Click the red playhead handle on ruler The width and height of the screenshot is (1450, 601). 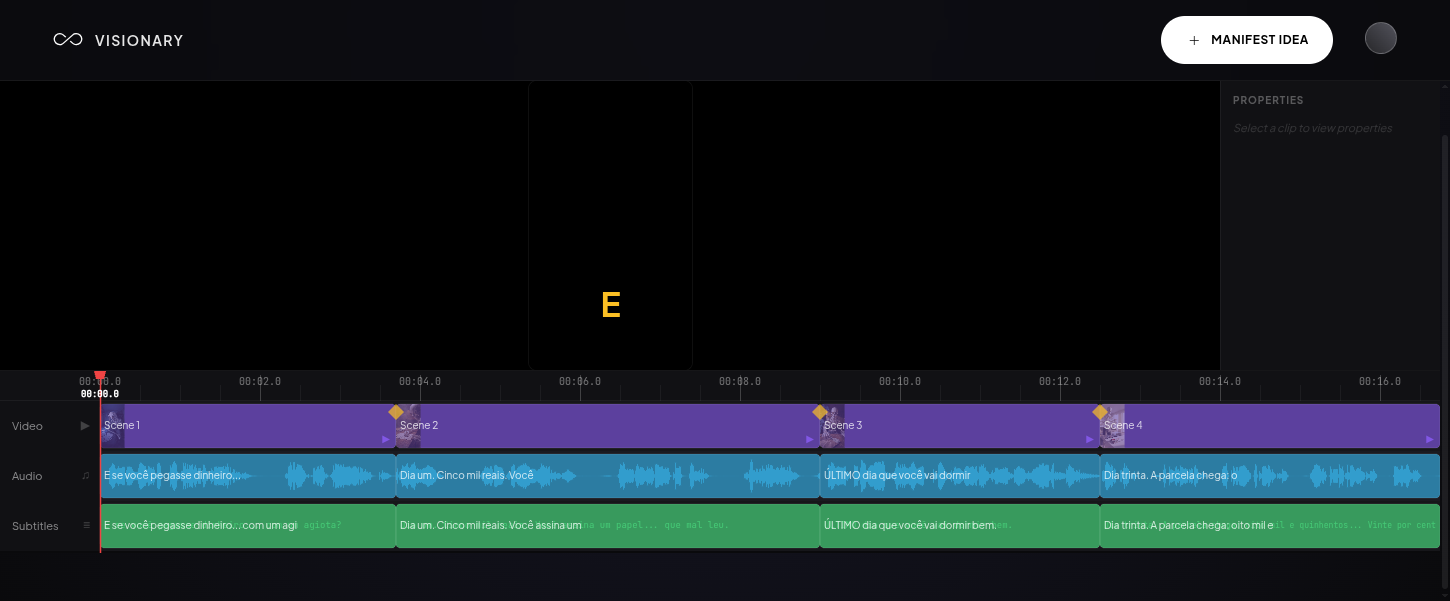tap(100, 378)
